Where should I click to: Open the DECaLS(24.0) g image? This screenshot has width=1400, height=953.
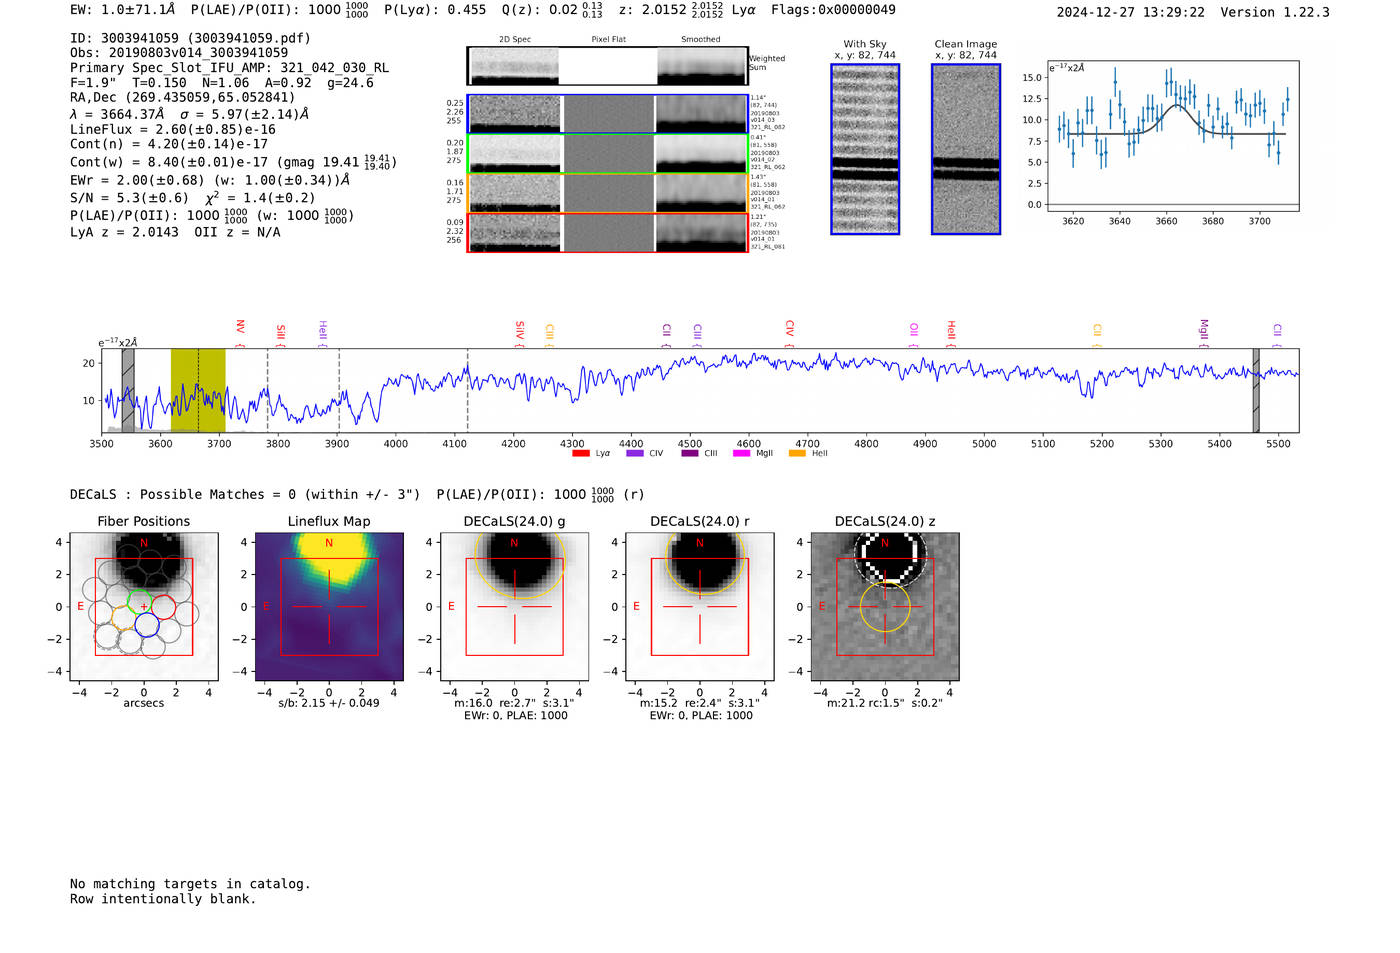click(515, 607)
